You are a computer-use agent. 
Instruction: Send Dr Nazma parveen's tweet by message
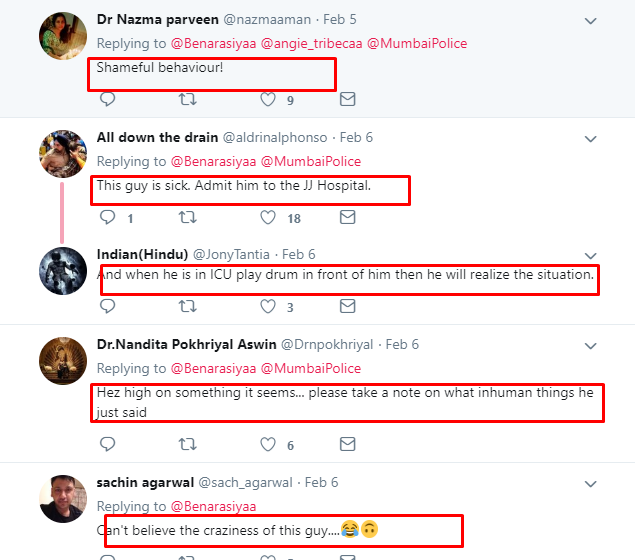(x=347, y=100)
